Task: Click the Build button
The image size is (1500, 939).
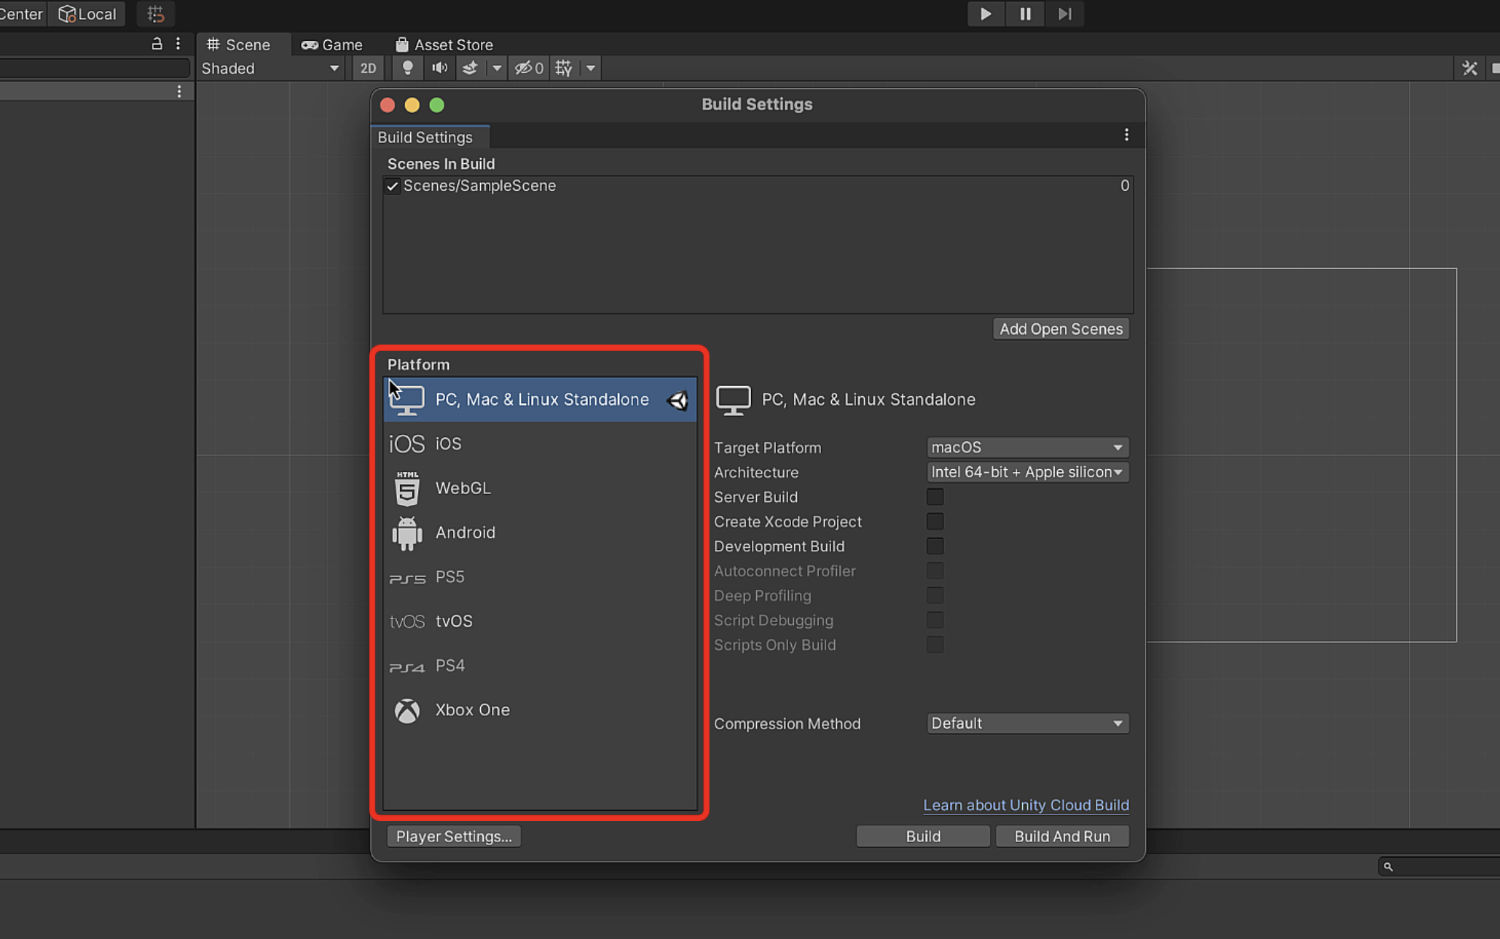Action: [x=923, y=836]
